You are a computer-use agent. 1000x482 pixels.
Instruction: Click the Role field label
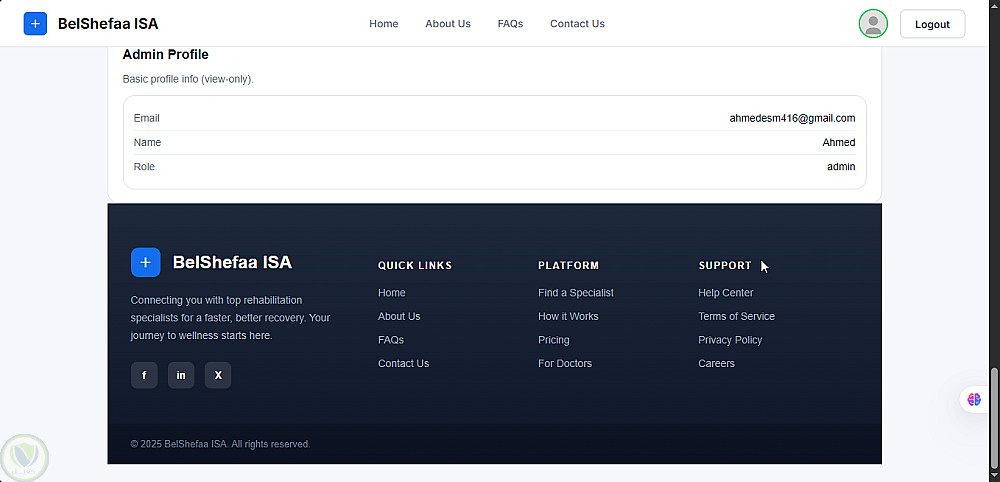(x=144, y=166)
